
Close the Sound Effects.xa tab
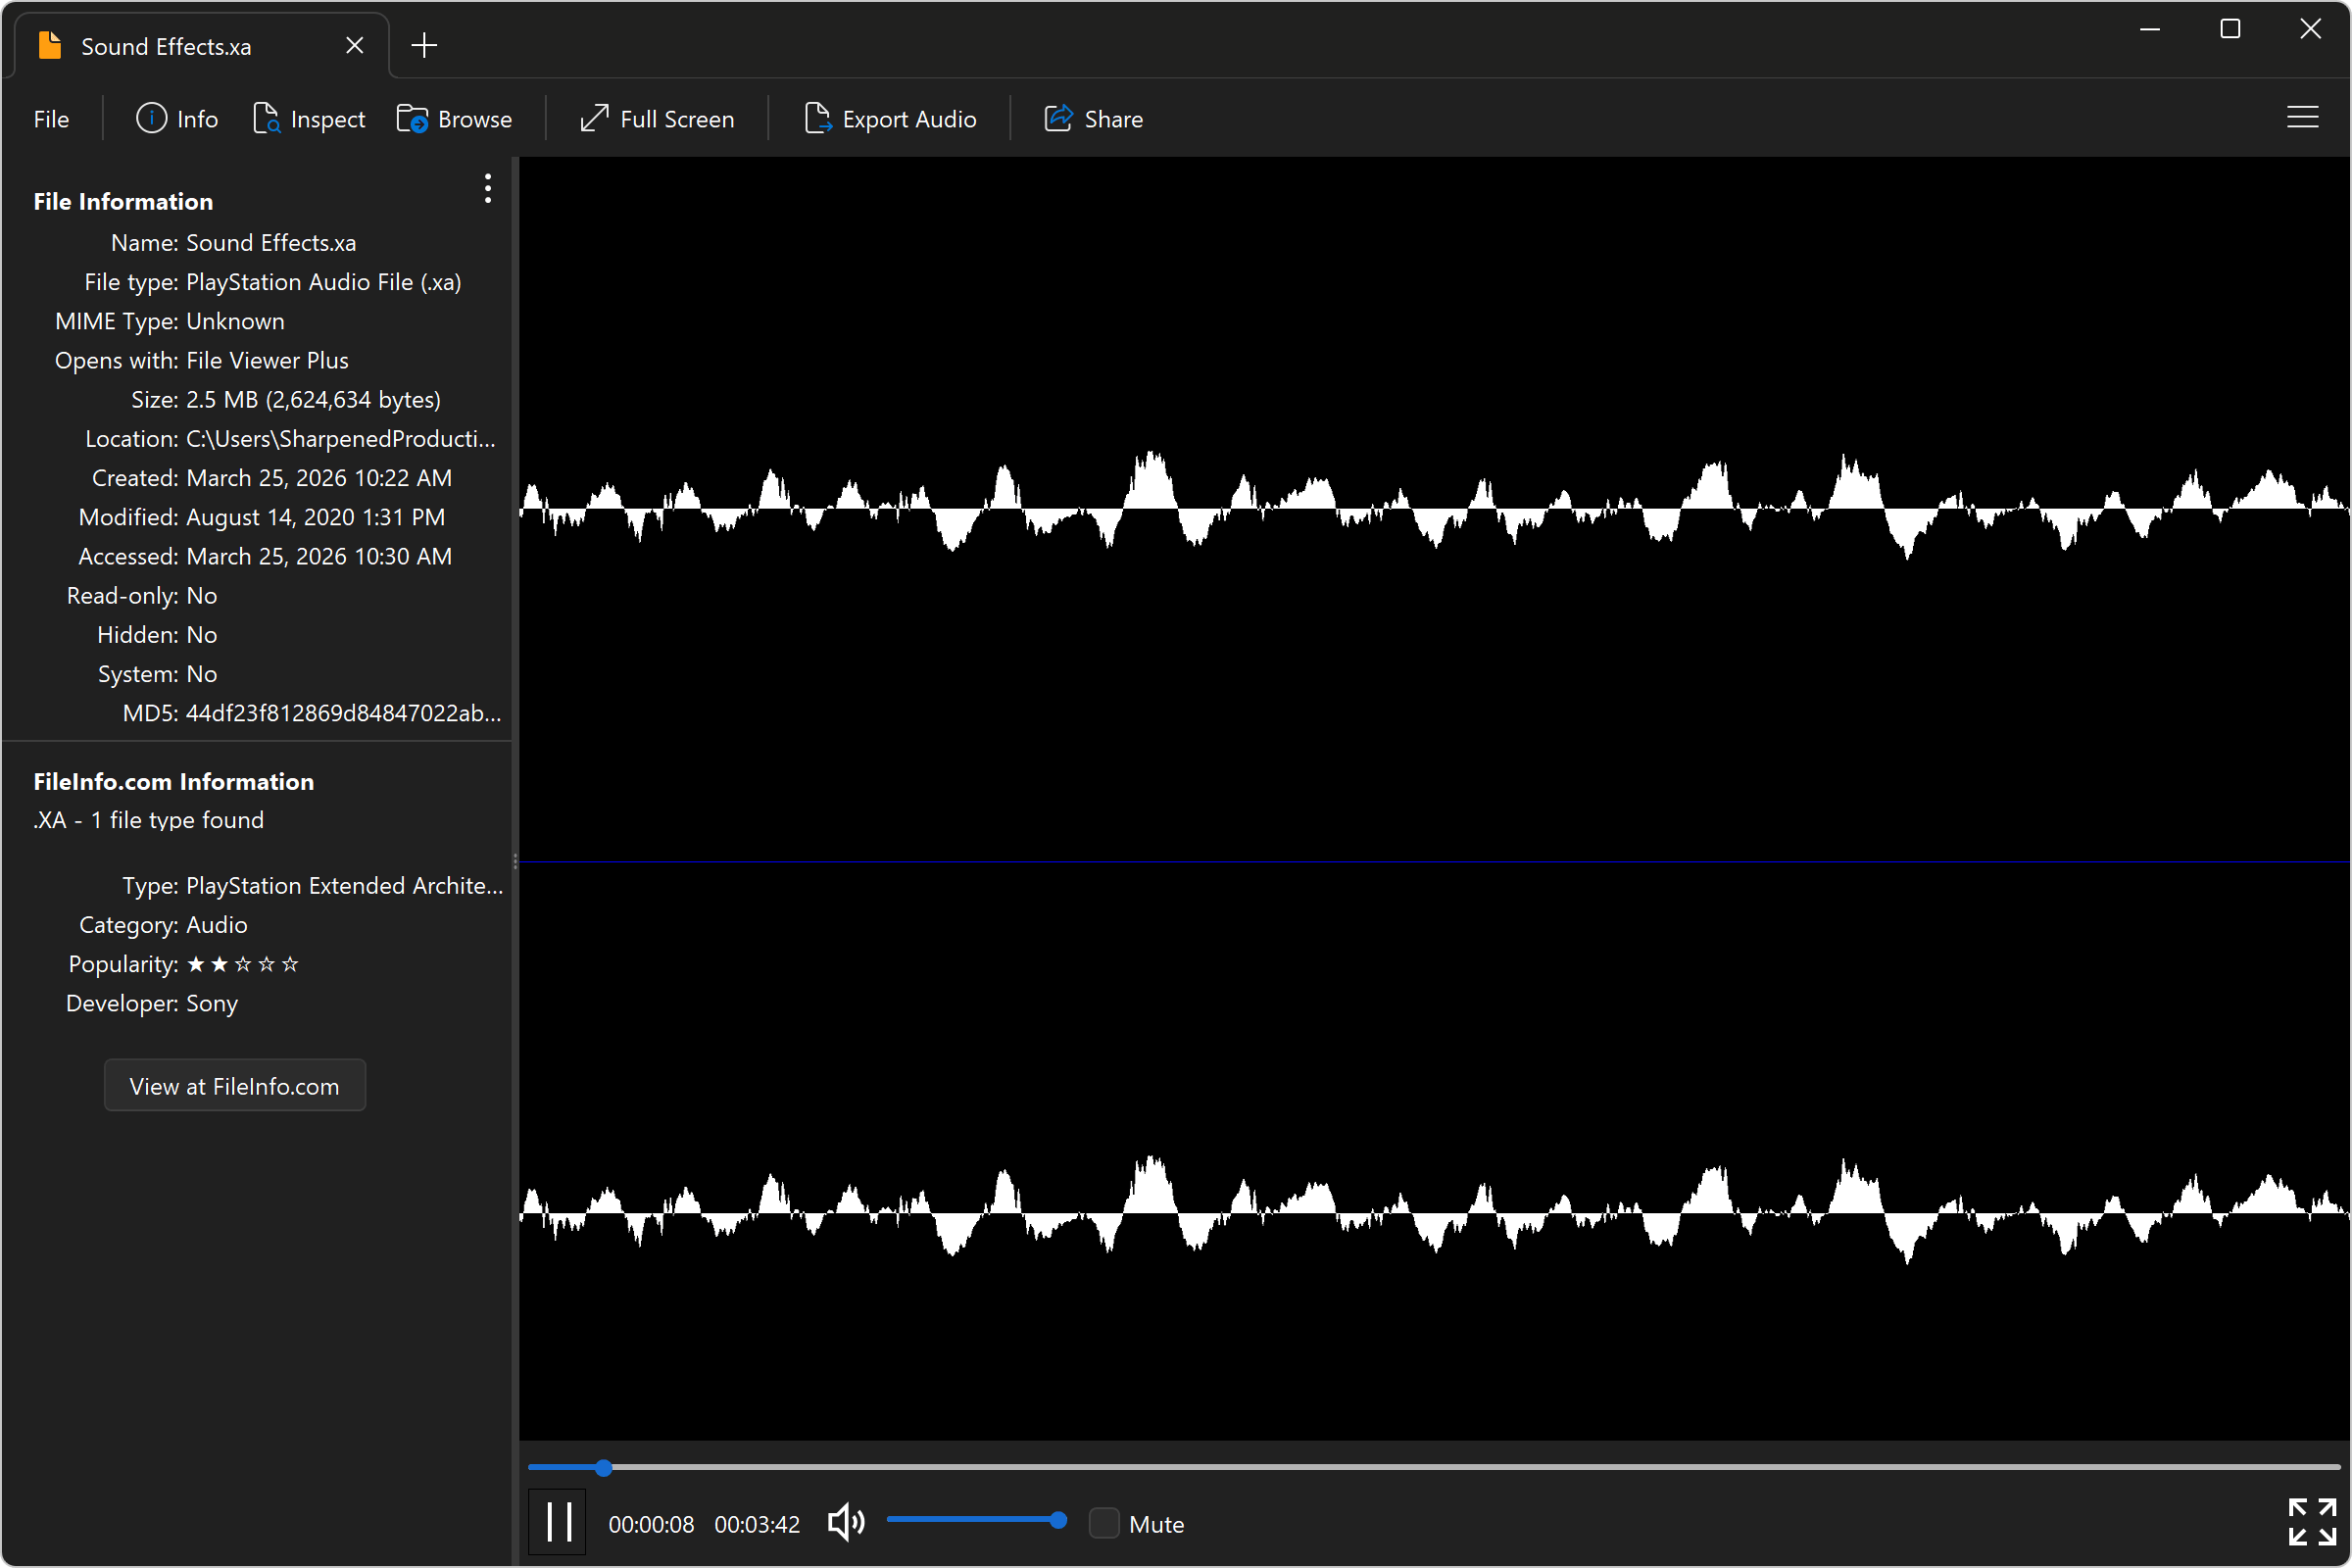click(x=355, y=46)
